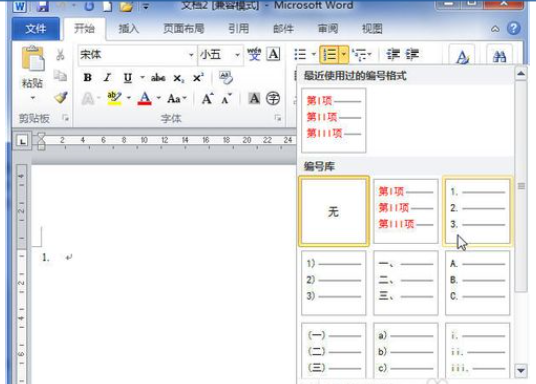Screen dimensions: 536x384
Task: Click the Grow Font icon
Action: pyautogui.click(x=207, y=99)
